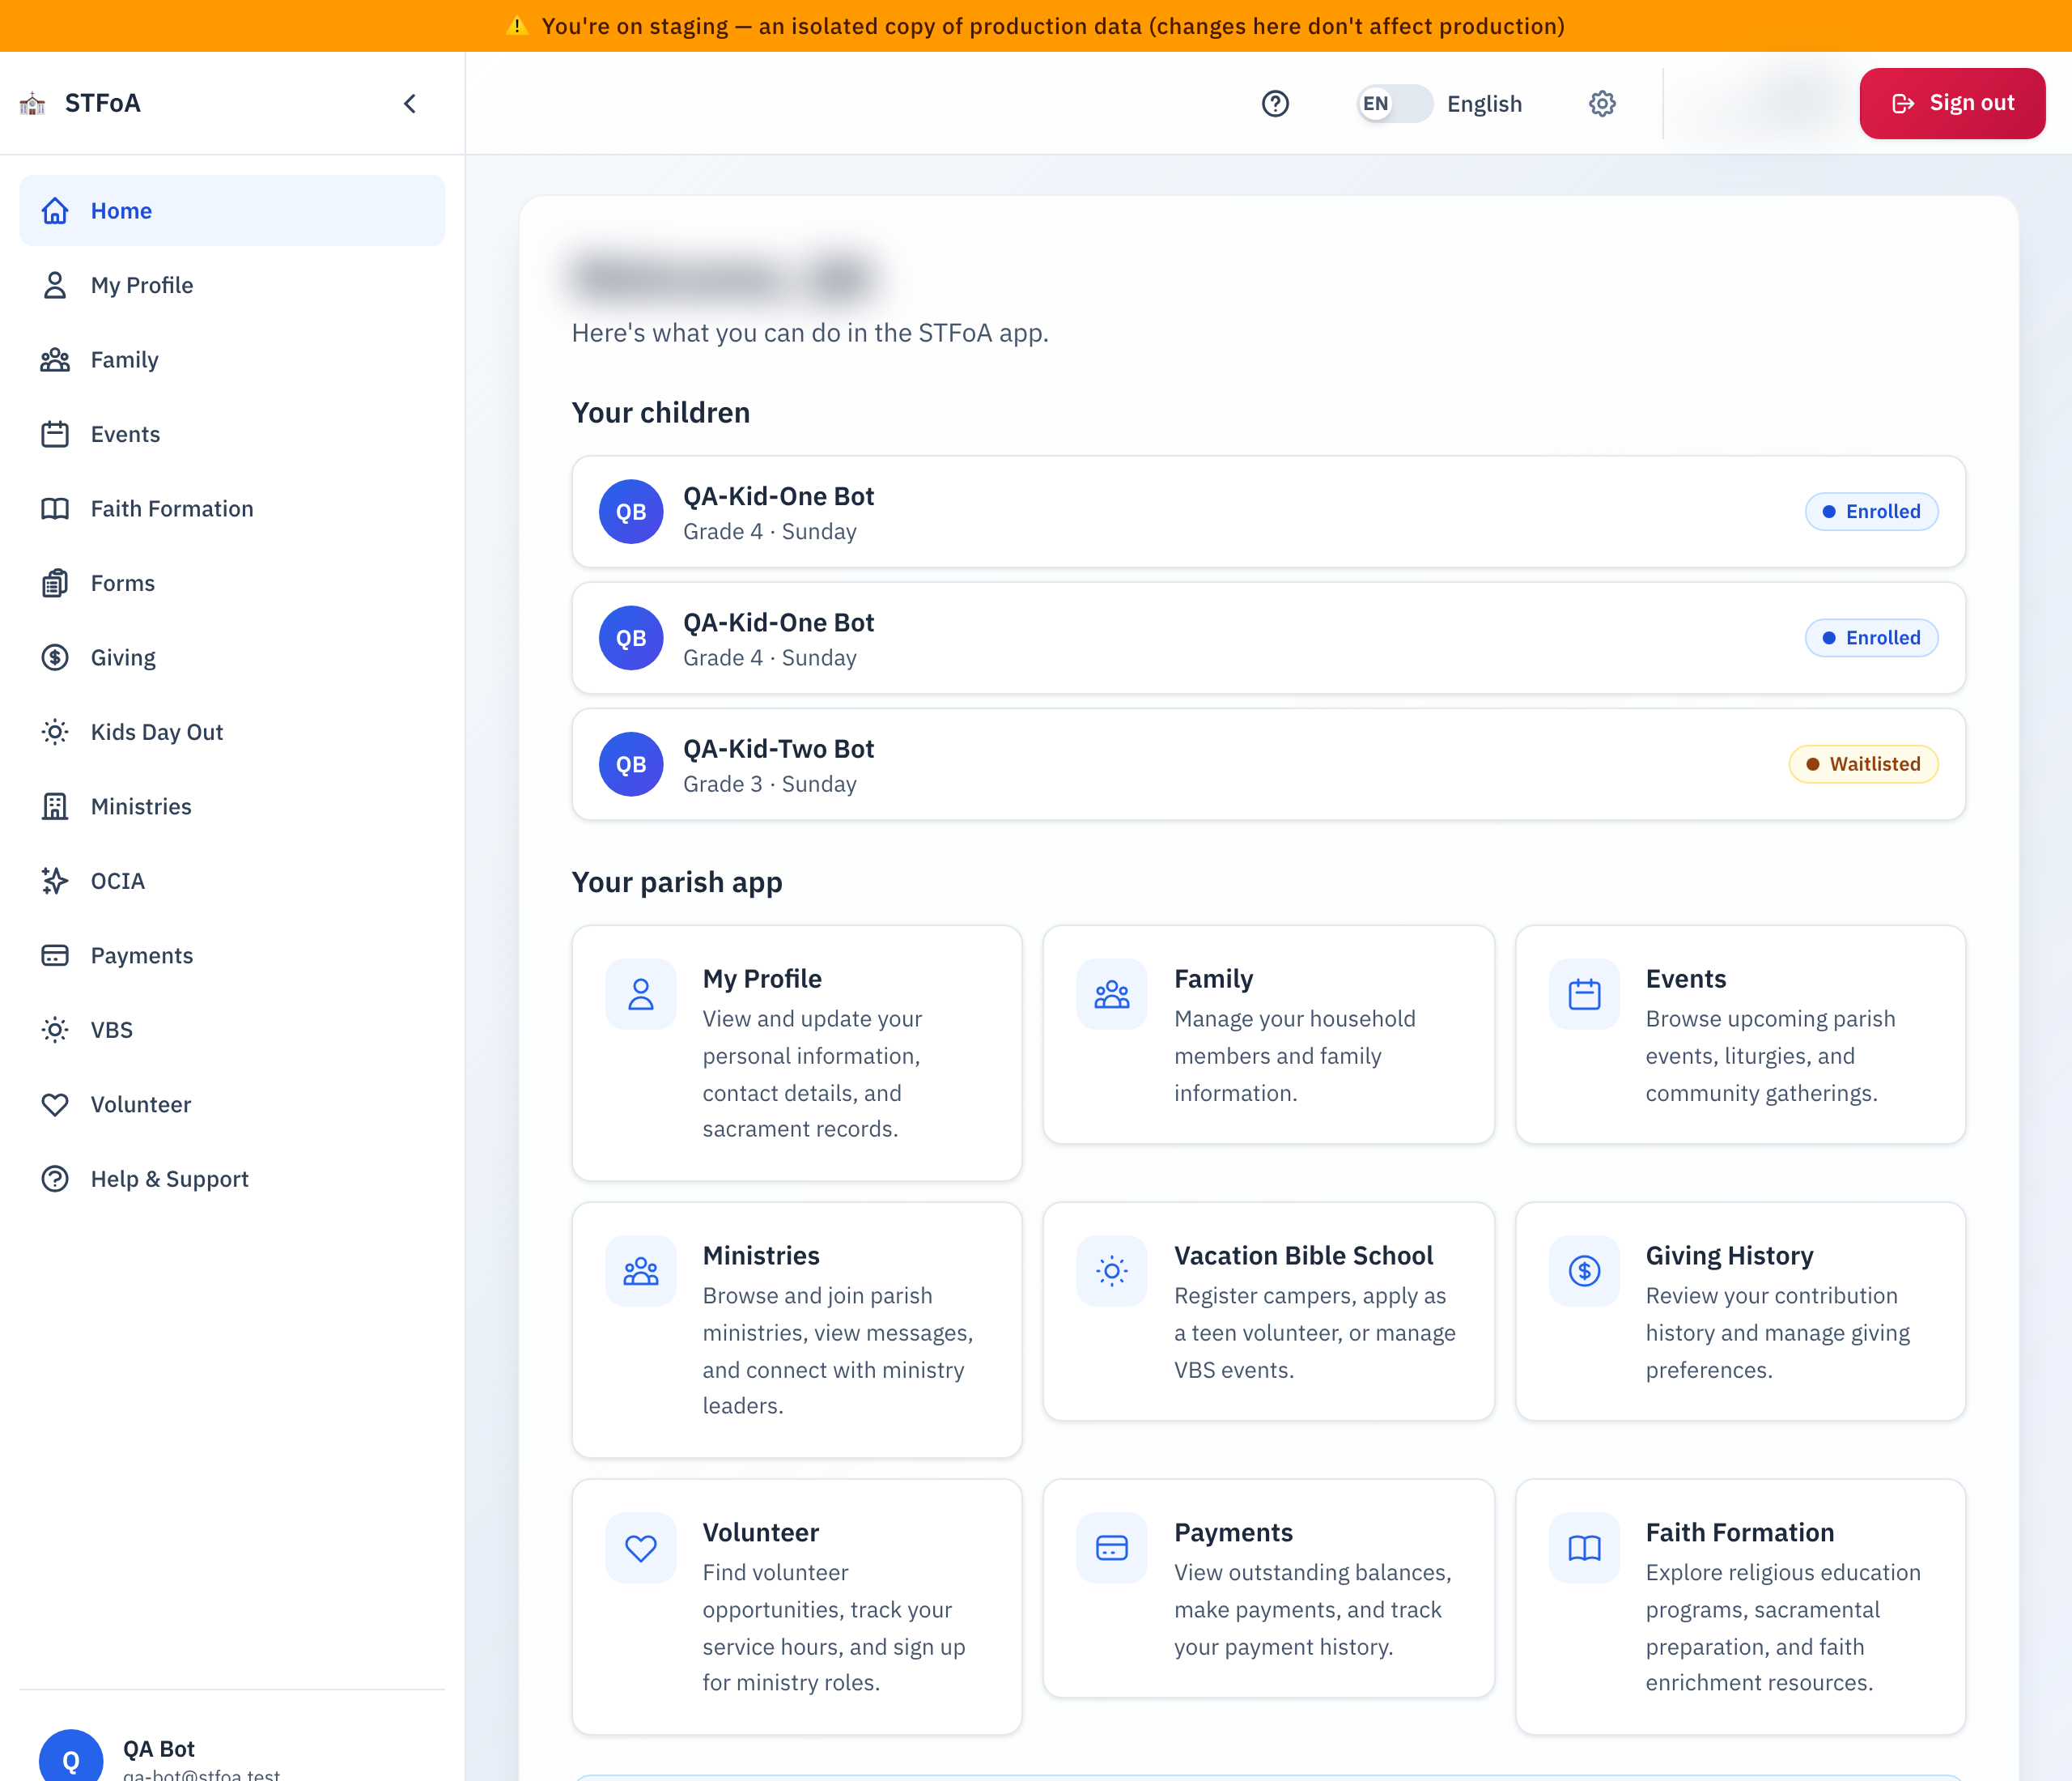
Task: Click the Forms clipboard icon in sidebar
Action: [55, 583]
